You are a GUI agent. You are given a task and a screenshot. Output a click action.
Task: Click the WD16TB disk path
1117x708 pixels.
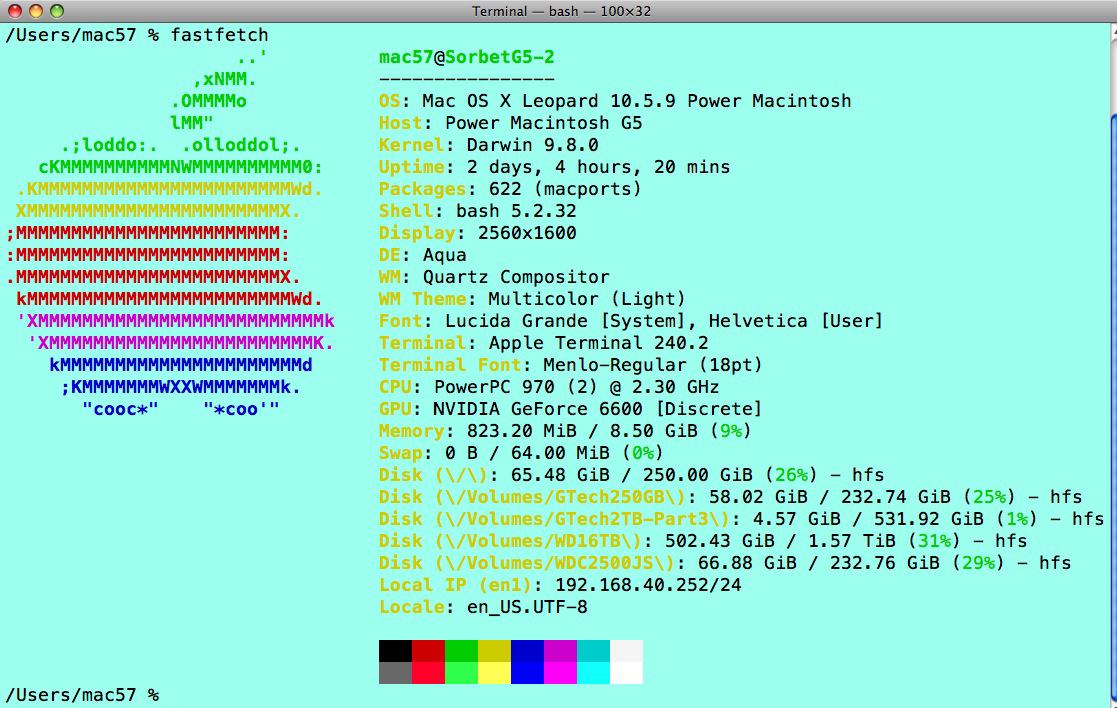coord(539,541)
